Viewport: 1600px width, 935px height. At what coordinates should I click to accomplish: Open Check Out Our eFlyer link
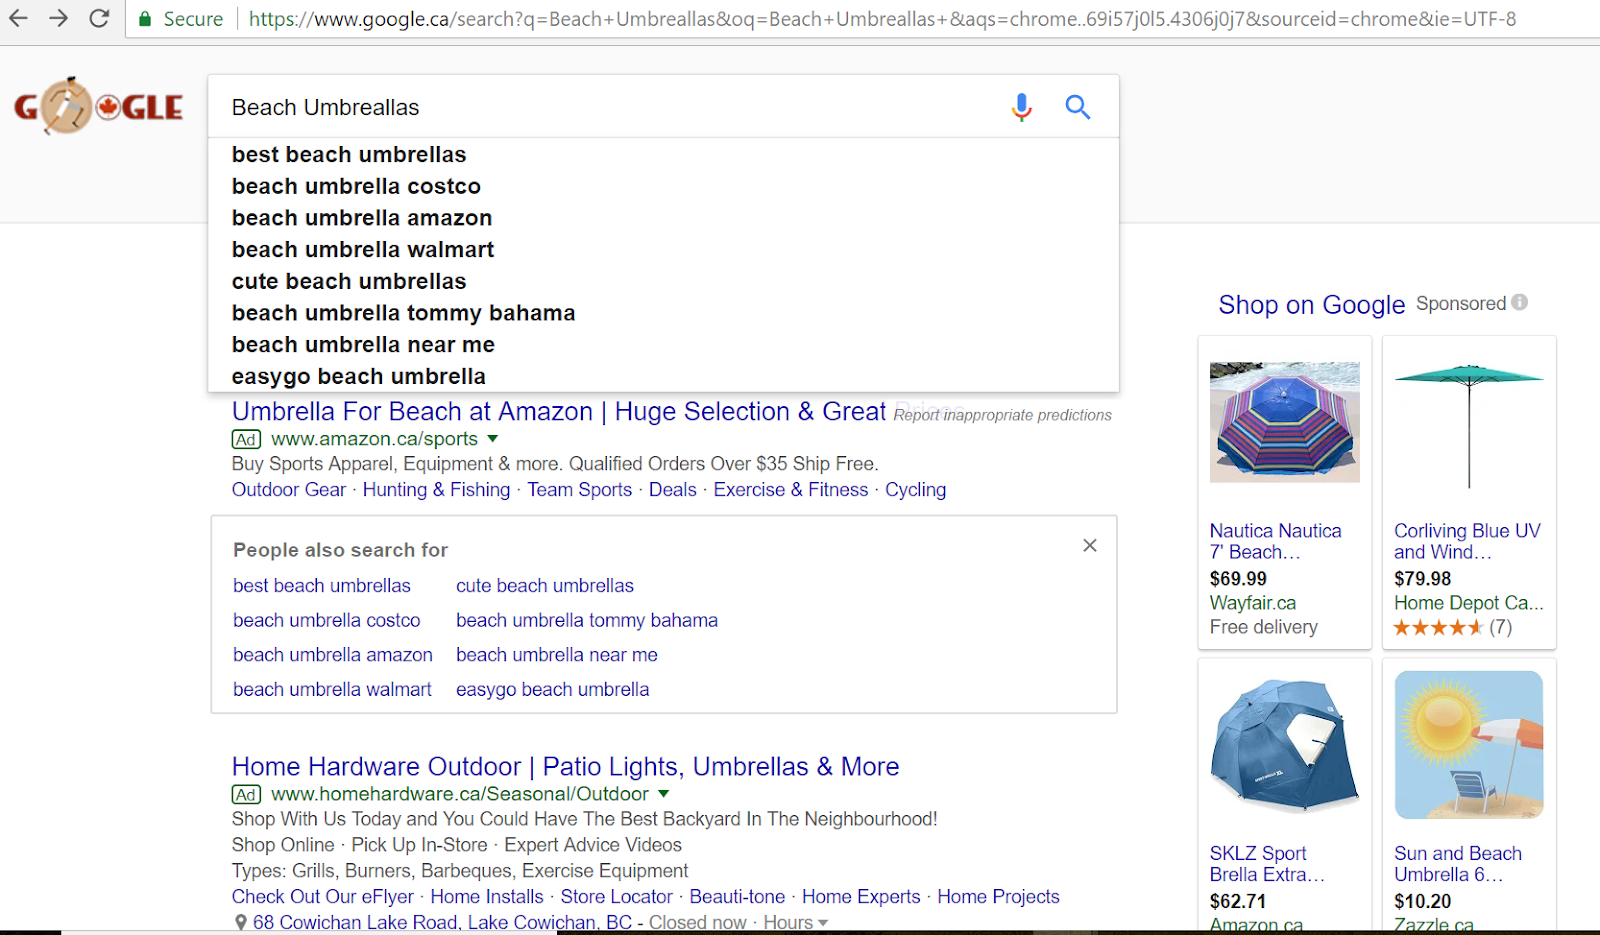pyautogui.click(x=323, y=897)
